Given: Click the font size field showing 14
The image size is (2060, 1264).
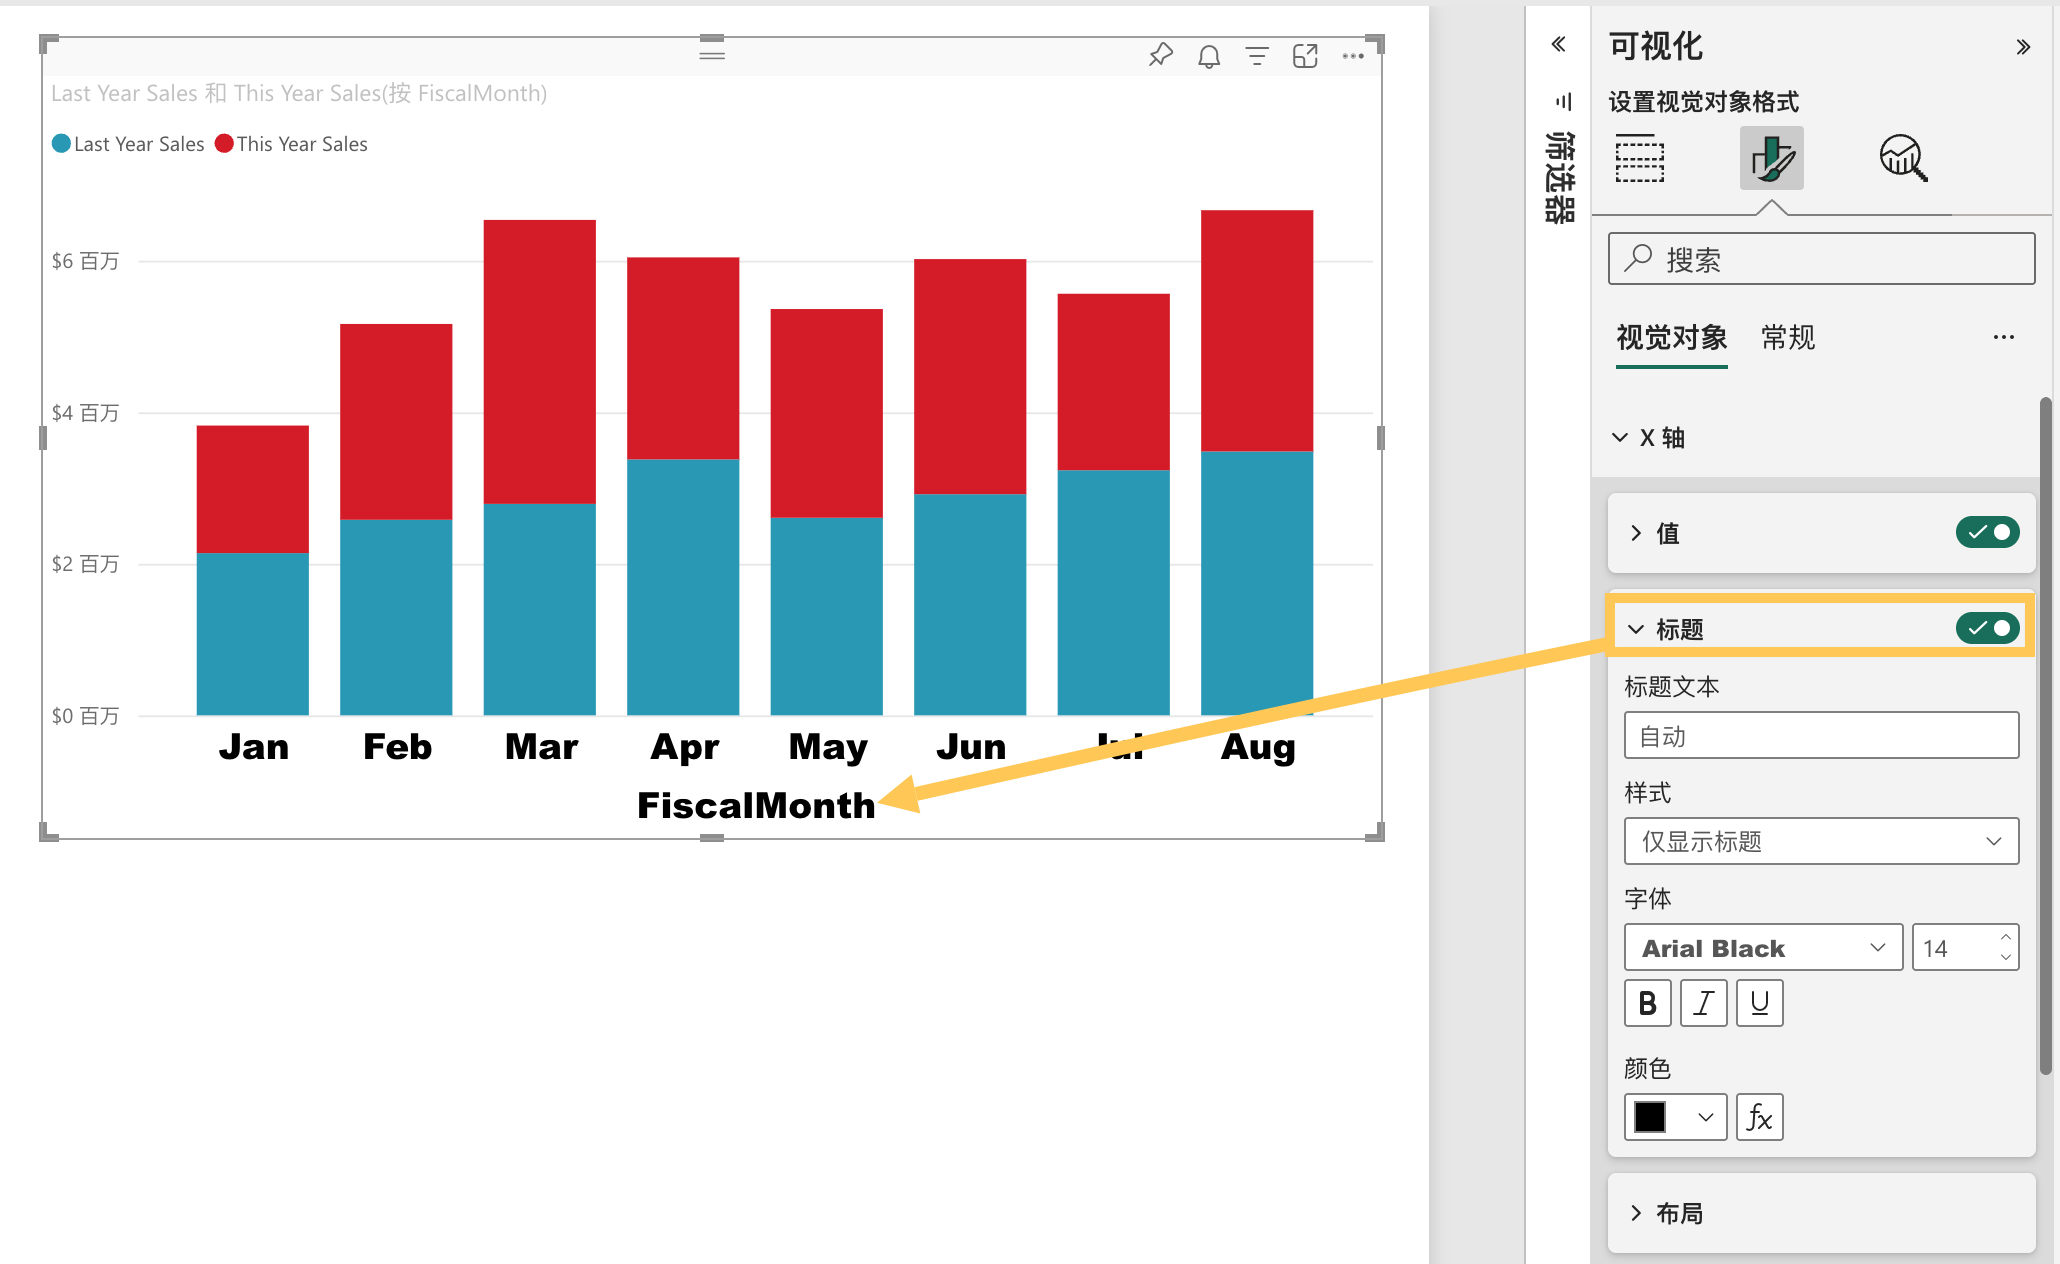Looking at the screenshot, I should point(1955,947).
